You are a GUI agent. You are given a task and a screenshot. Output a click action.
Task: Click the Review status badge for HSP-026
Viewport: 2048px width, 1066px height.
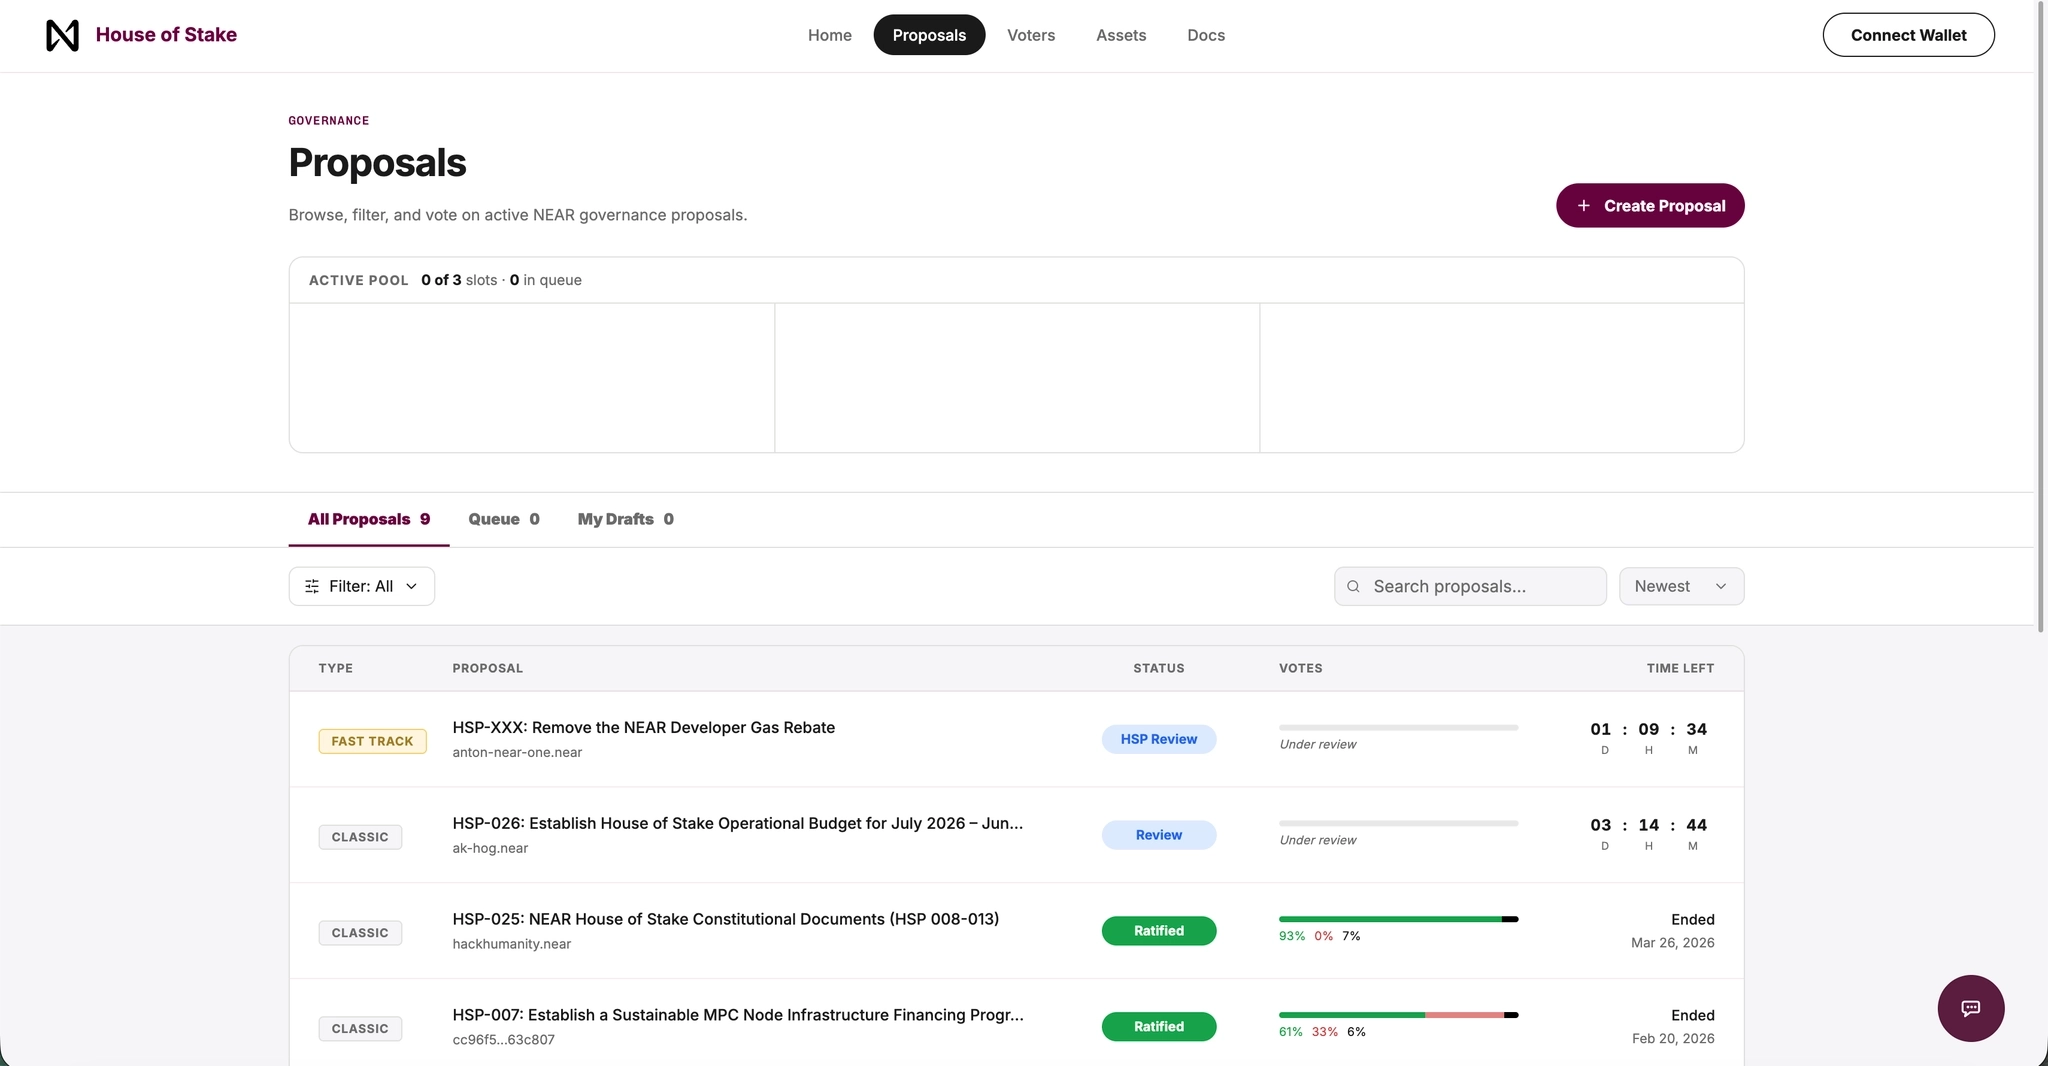click(x=1159, y=835)
